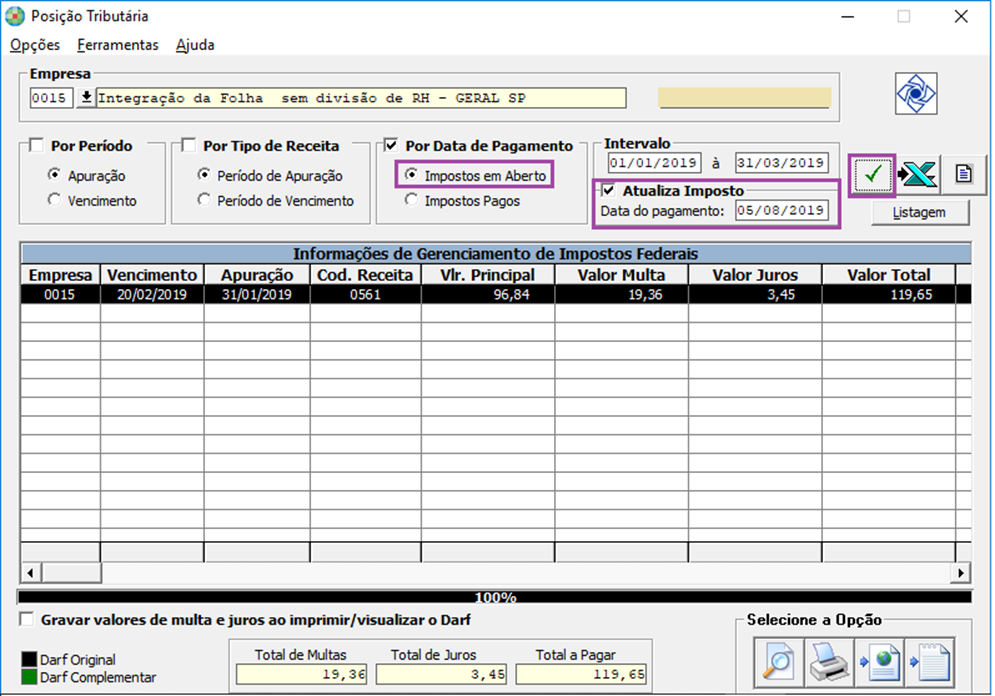Screen dimensions: 995x696
Task: Select Impostos em Aberto radio option
Action: click(411, 174)
